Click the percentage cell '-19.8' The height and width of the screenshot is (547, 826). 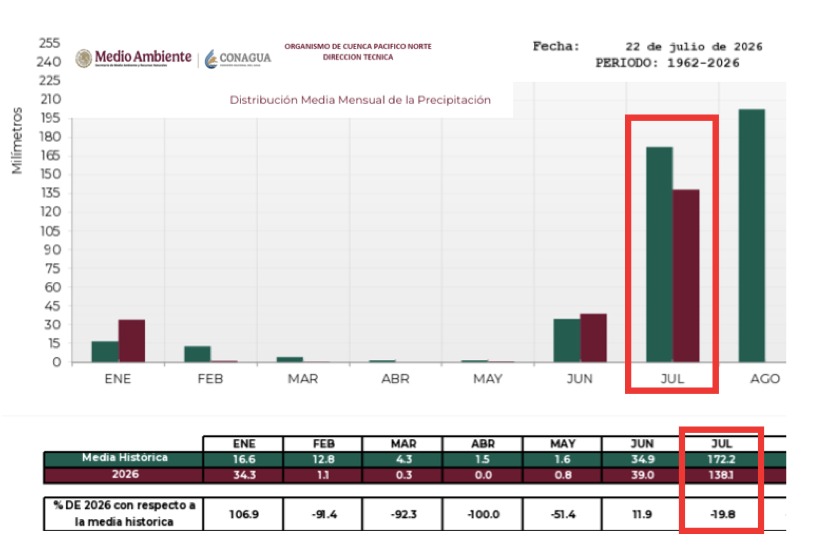click(722, 514)
